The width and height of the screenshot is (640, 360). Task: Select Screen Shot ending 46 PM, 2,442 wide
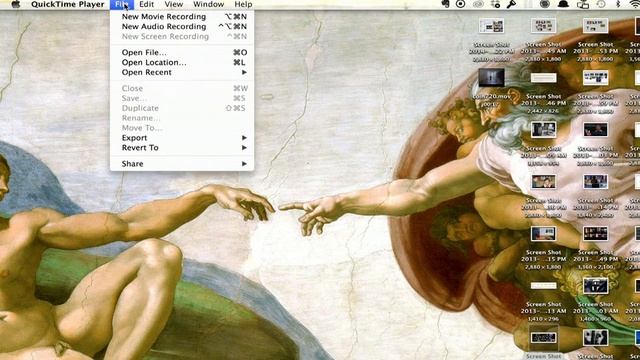543,78
